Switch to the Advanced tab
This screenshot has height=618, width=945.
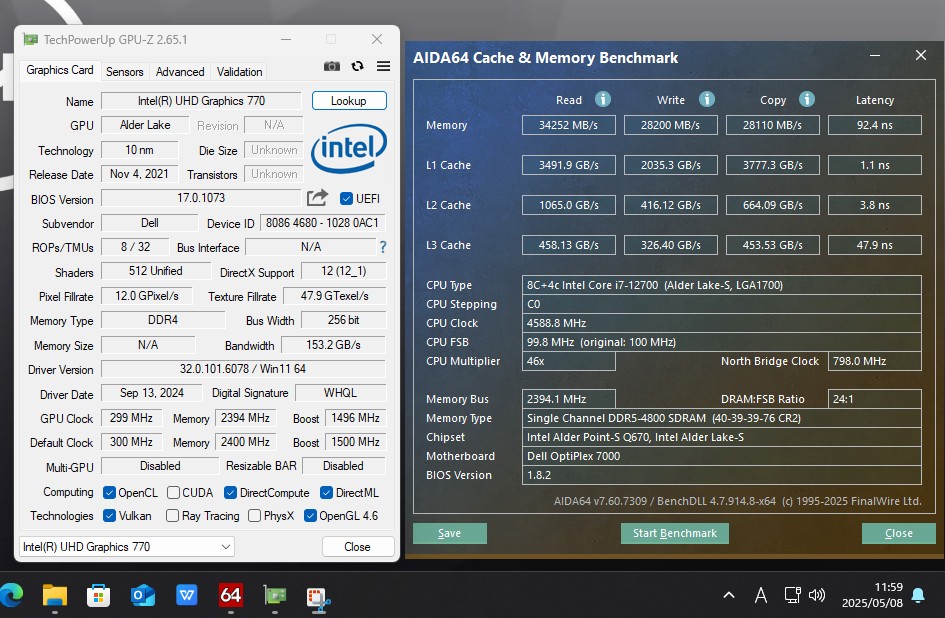point(180,72)
